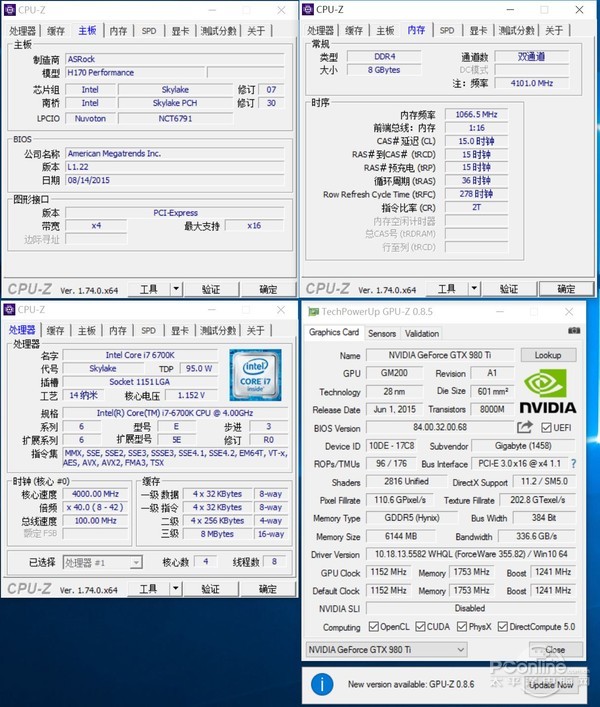The width and height of the screenshot is (600, 707).
Task: Toggle the UEFI checkbox in GPU-Z
Action: click(x=546, y=427)
